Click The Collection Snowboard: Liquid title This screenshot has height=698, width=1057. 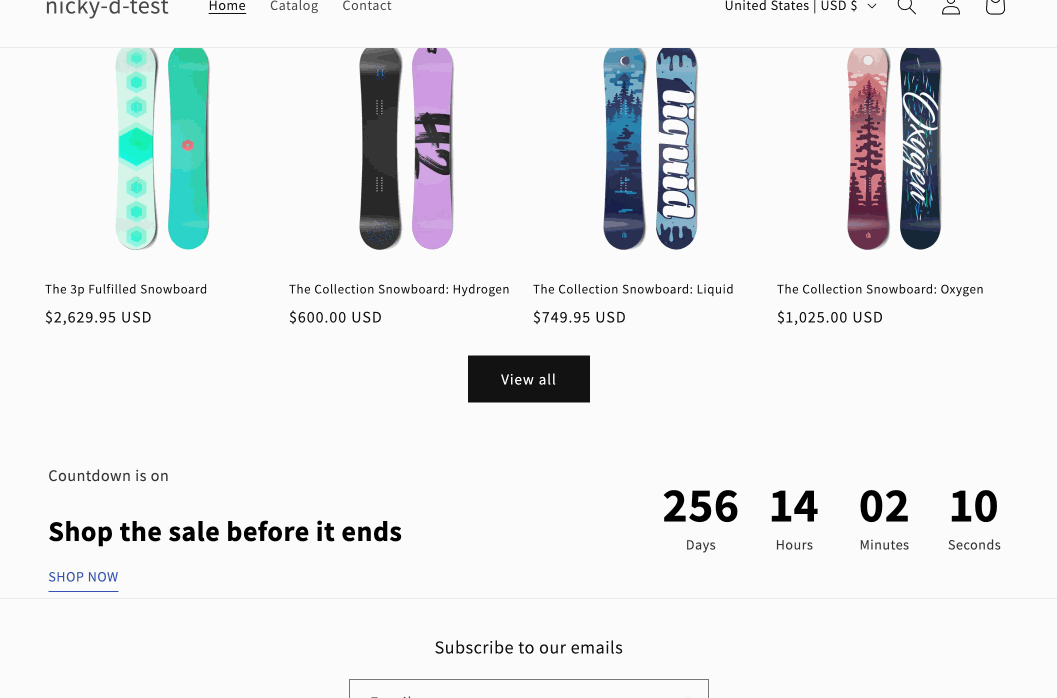tap(633, 289)
